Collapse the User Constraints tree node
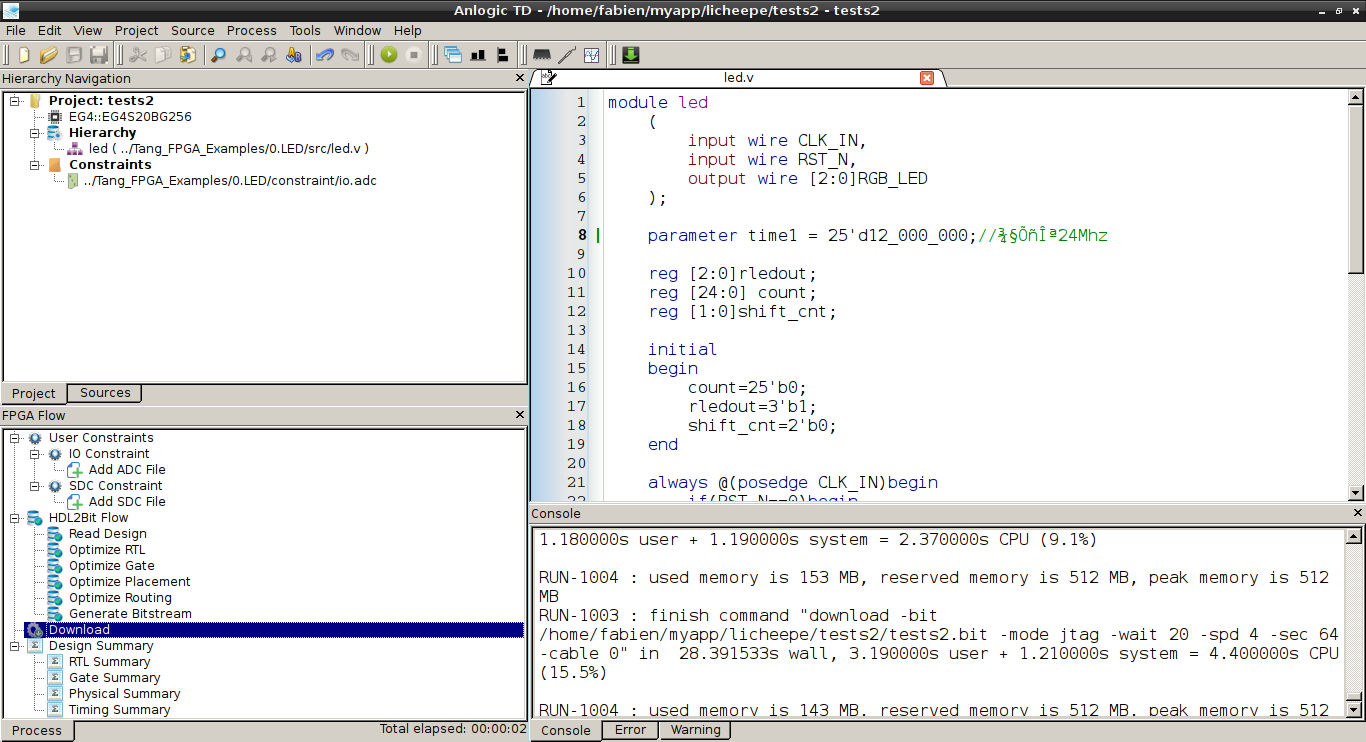1366x742 pixels. click(x=15, y=438)
